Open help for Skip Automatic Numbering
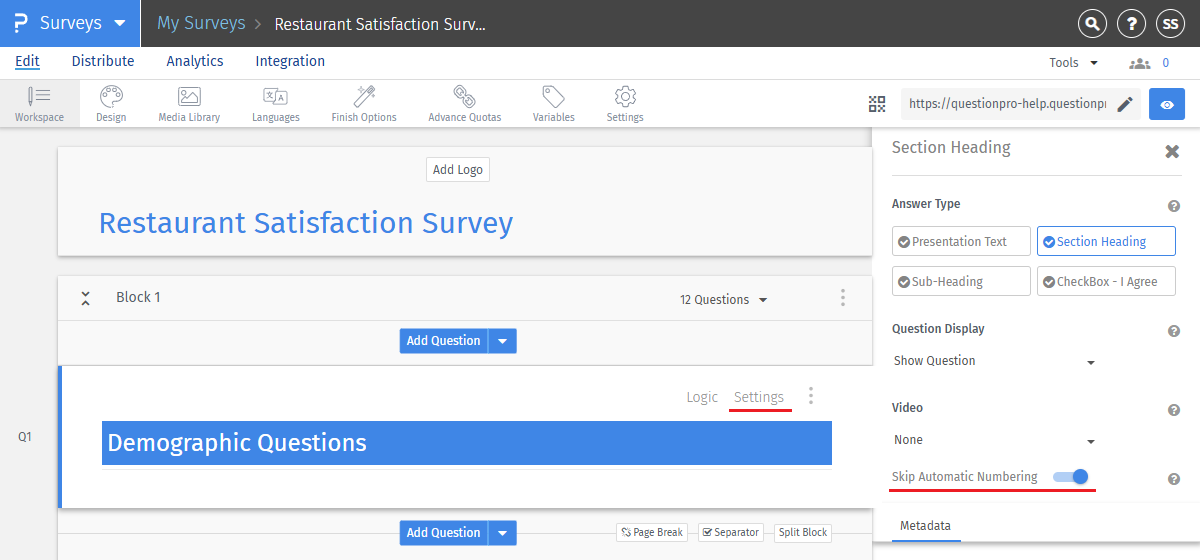Viewport: 1200px width, 560px height. (1174, 479)
